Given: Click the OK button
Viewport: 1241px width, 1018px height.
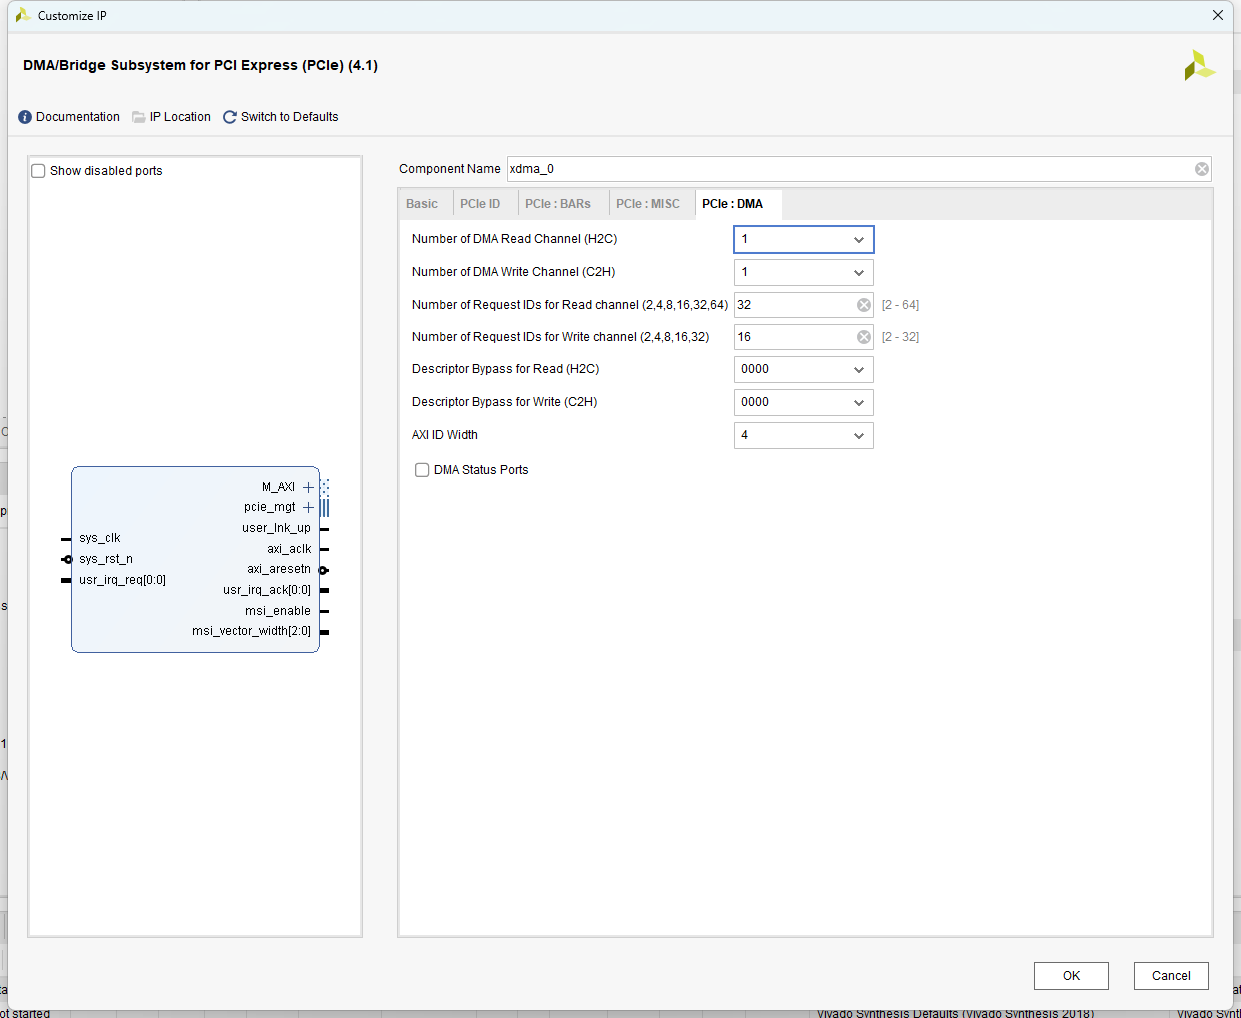Looking at the screenshot, I should [1071, 976].
